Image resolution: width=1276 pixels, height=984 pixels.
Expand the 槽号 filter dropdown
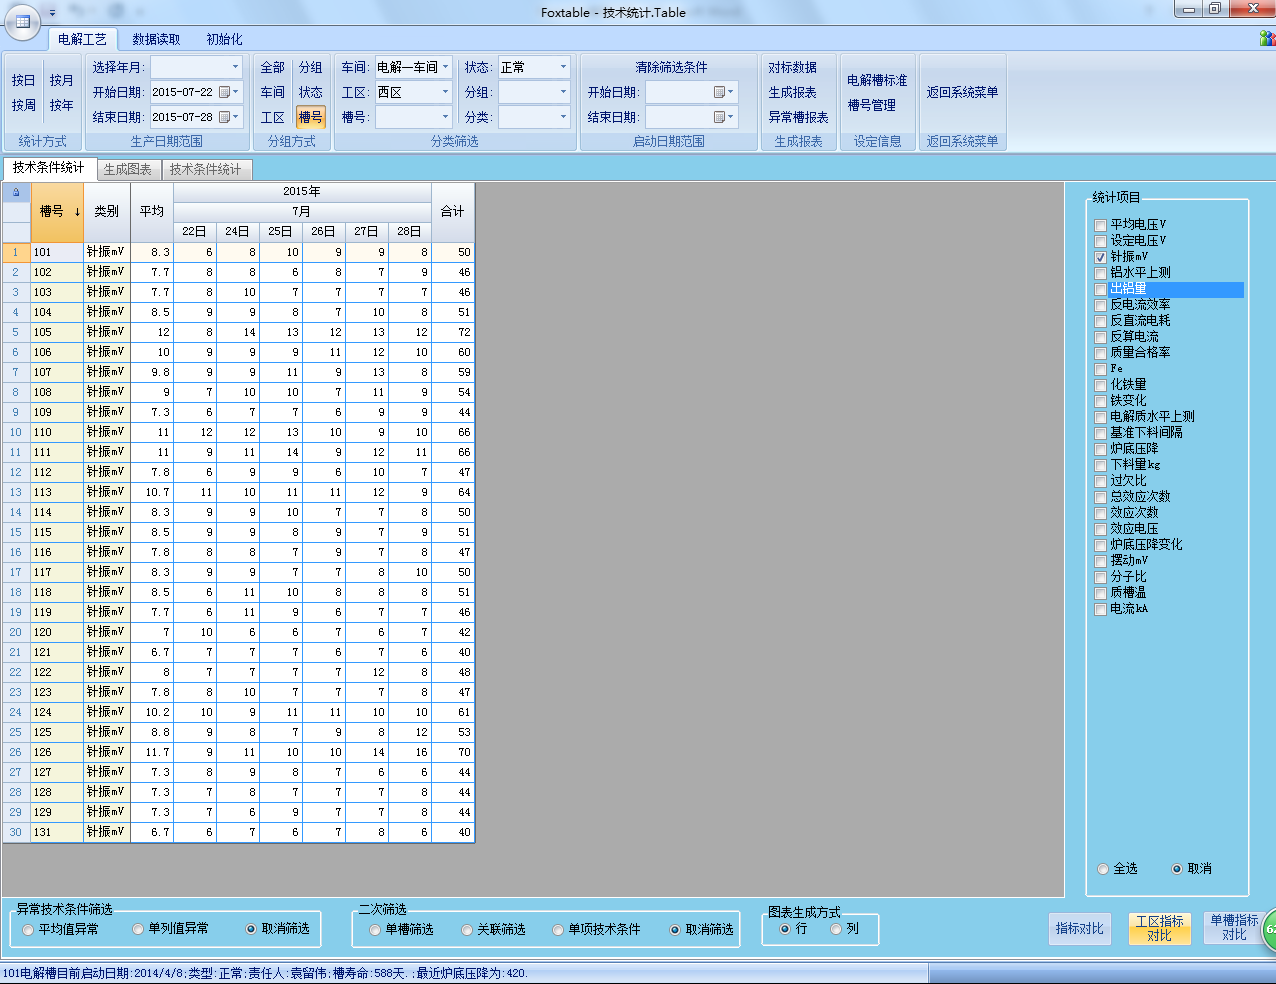(445, 117)
